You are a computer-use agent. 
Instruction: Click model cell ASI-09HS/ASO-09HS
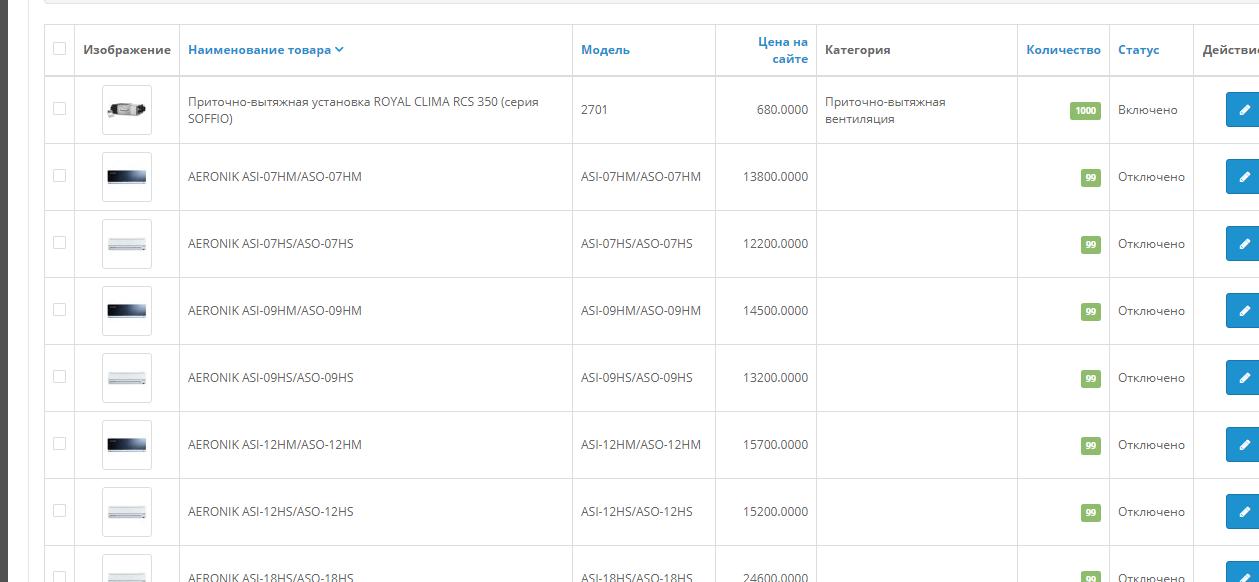[x=637, y=378]
